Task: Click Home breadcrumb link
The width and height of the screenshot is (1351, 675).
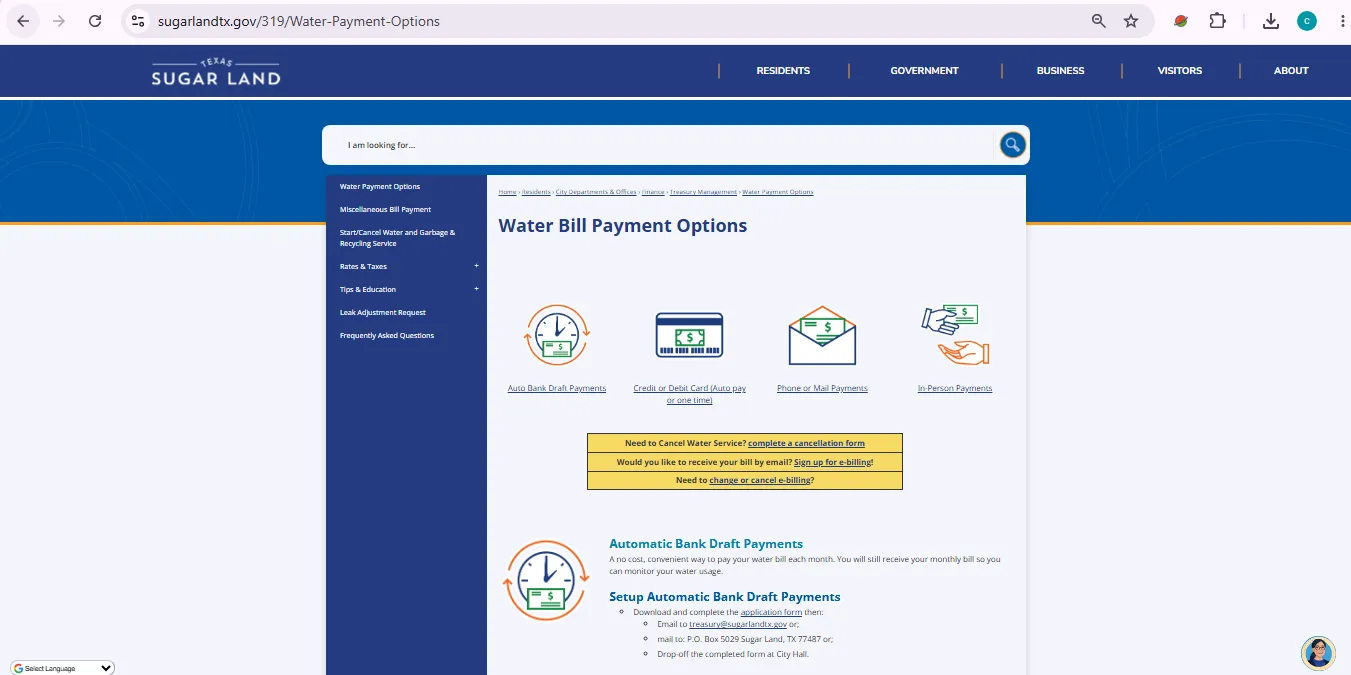Action: click(507, 192)
